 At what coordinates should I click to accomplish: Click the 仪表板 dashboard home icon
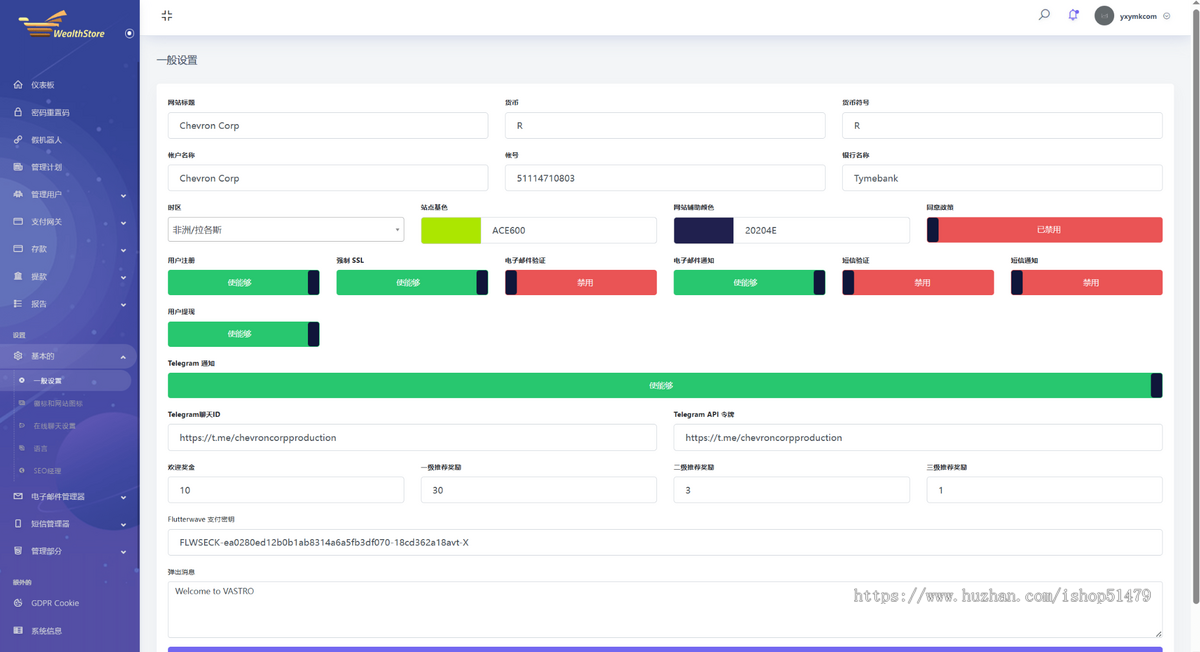tap(18, 85)
